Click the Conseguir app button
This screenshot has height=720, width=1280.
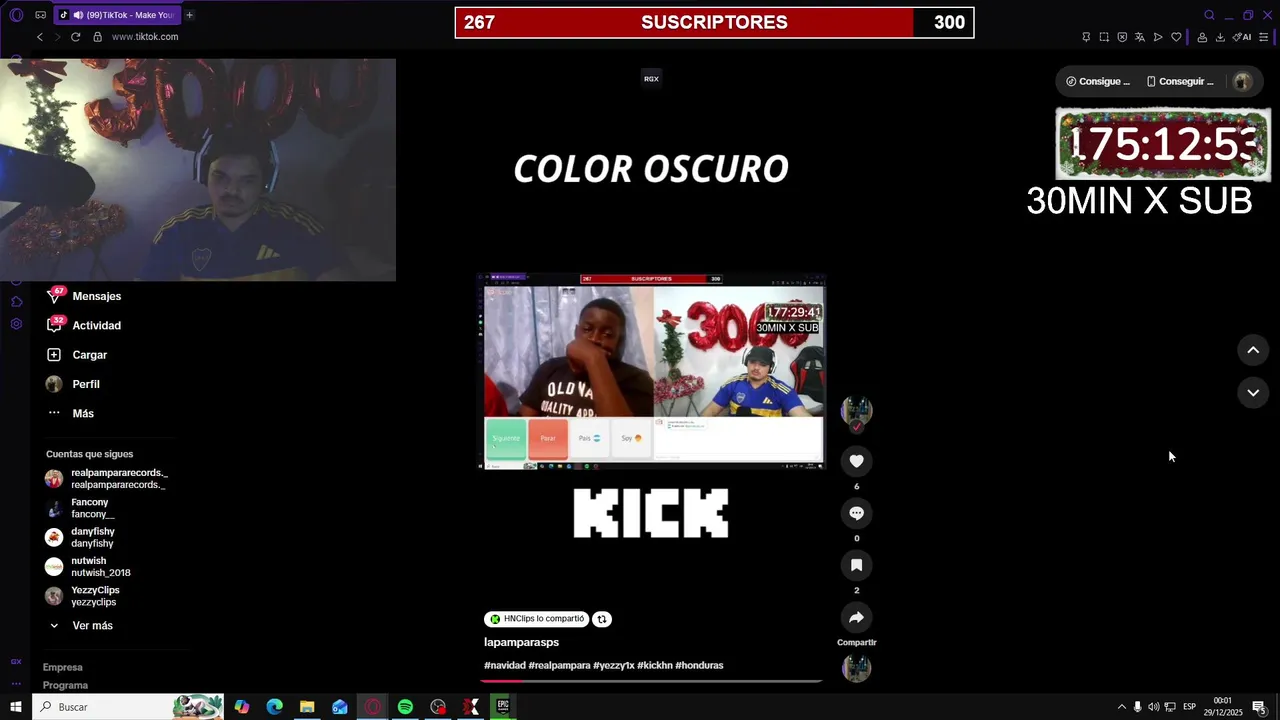1180,82
